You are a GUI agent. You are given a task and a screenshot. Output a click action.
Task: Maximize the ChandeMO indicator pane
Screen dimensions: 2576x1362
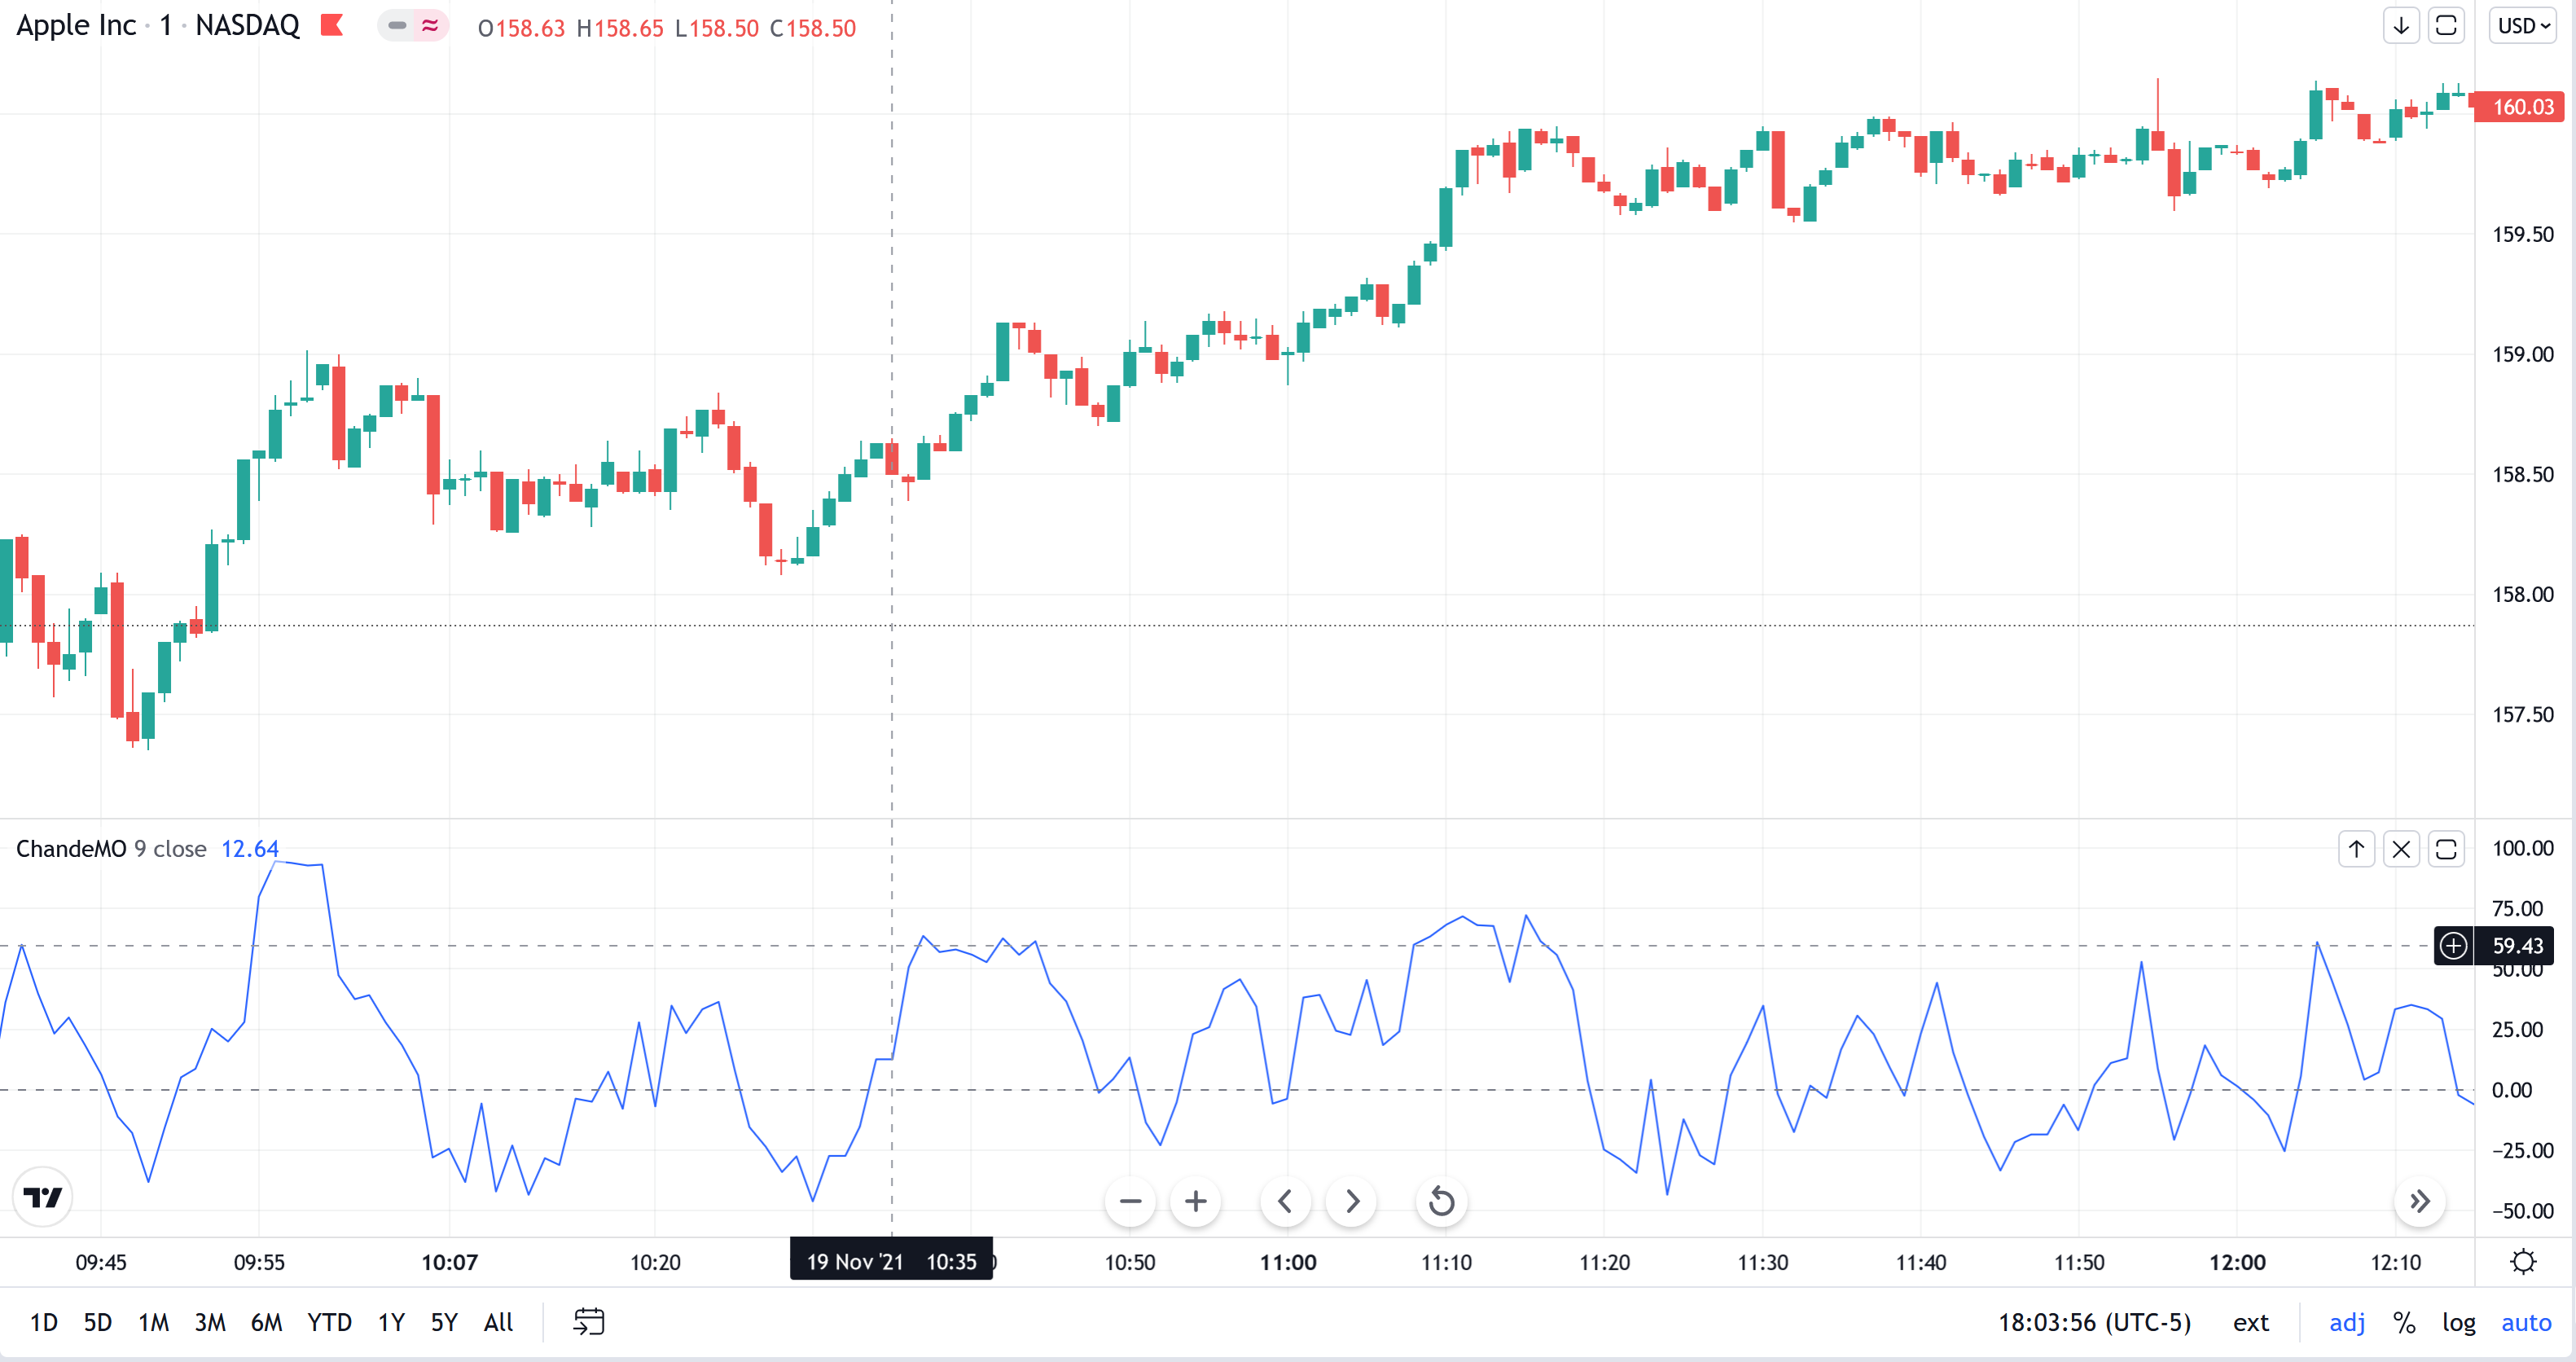2446,849
